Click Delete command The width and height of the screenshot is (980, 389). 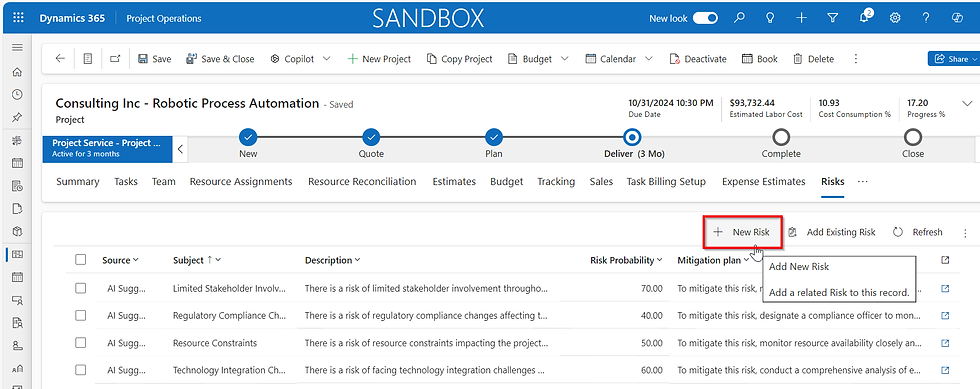(813, 59)
